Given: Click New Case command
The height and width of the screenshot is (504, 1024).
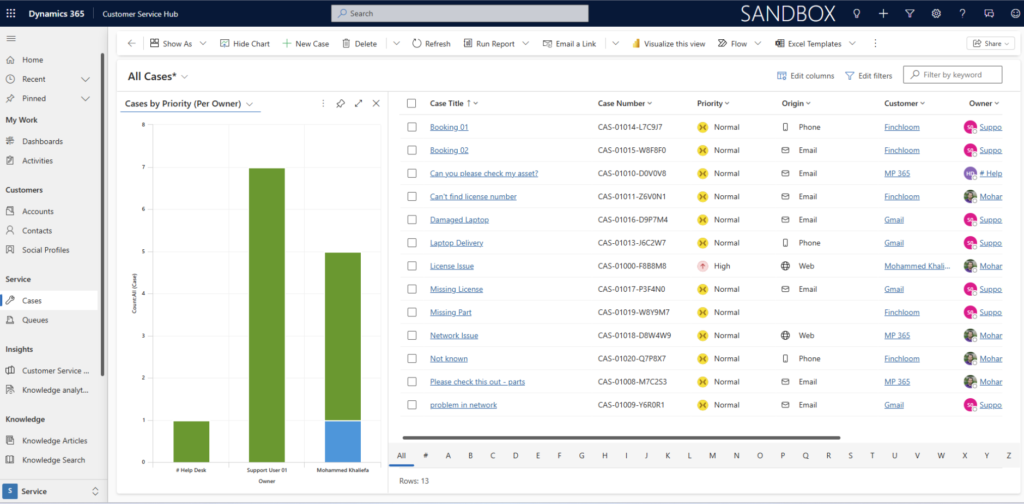Looking at the screenshot, I should (306, 44).
